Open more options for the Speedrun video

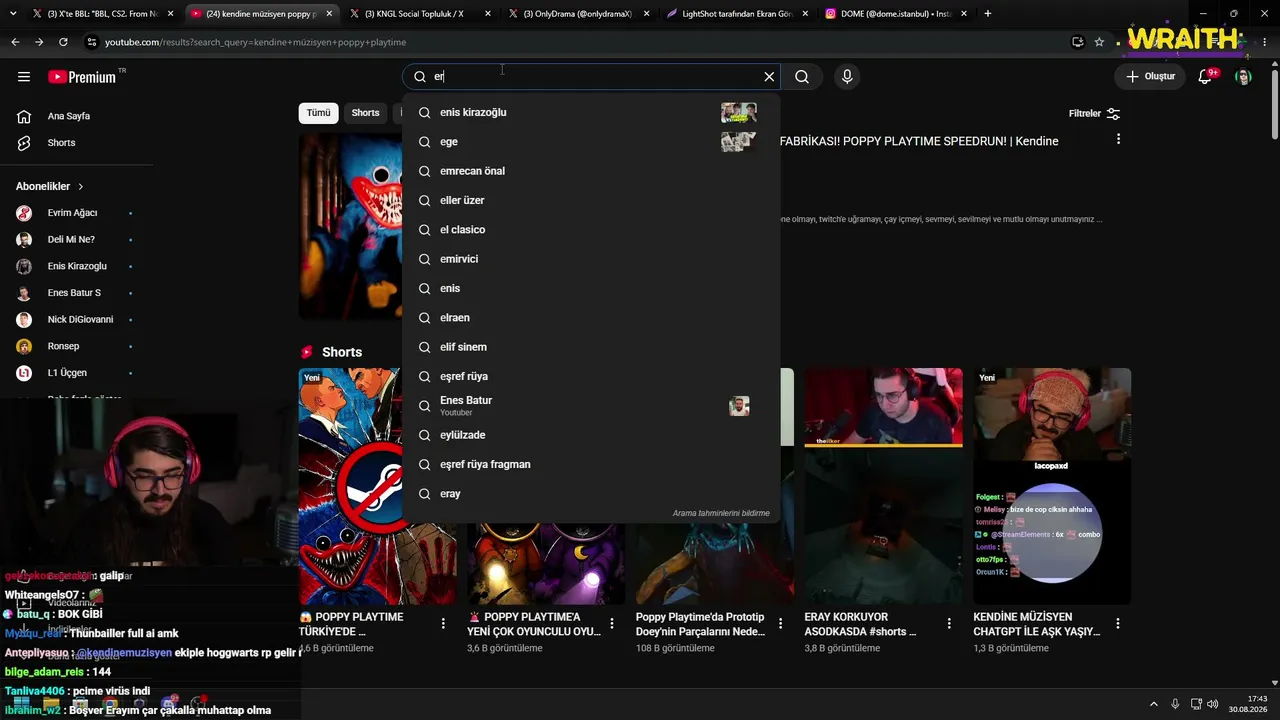[1118, 139]
